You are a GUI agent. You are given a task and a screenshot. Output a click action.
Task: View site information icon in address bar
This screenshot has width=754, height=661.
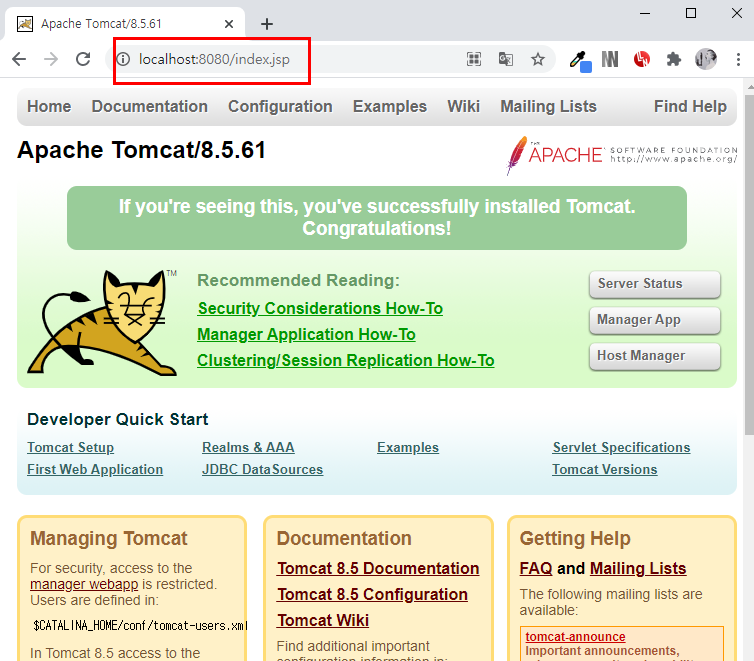click(x=123, y=59)
